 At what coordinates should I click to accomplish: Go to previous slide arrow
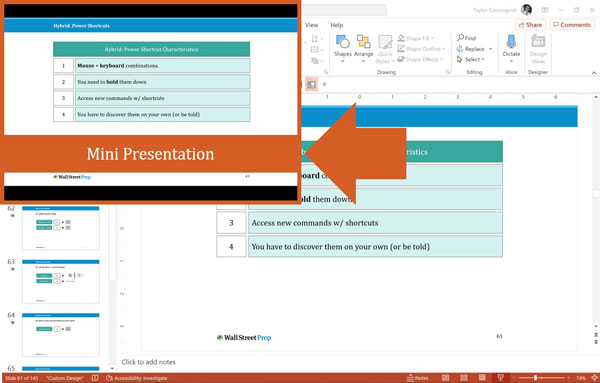point(596,335)
